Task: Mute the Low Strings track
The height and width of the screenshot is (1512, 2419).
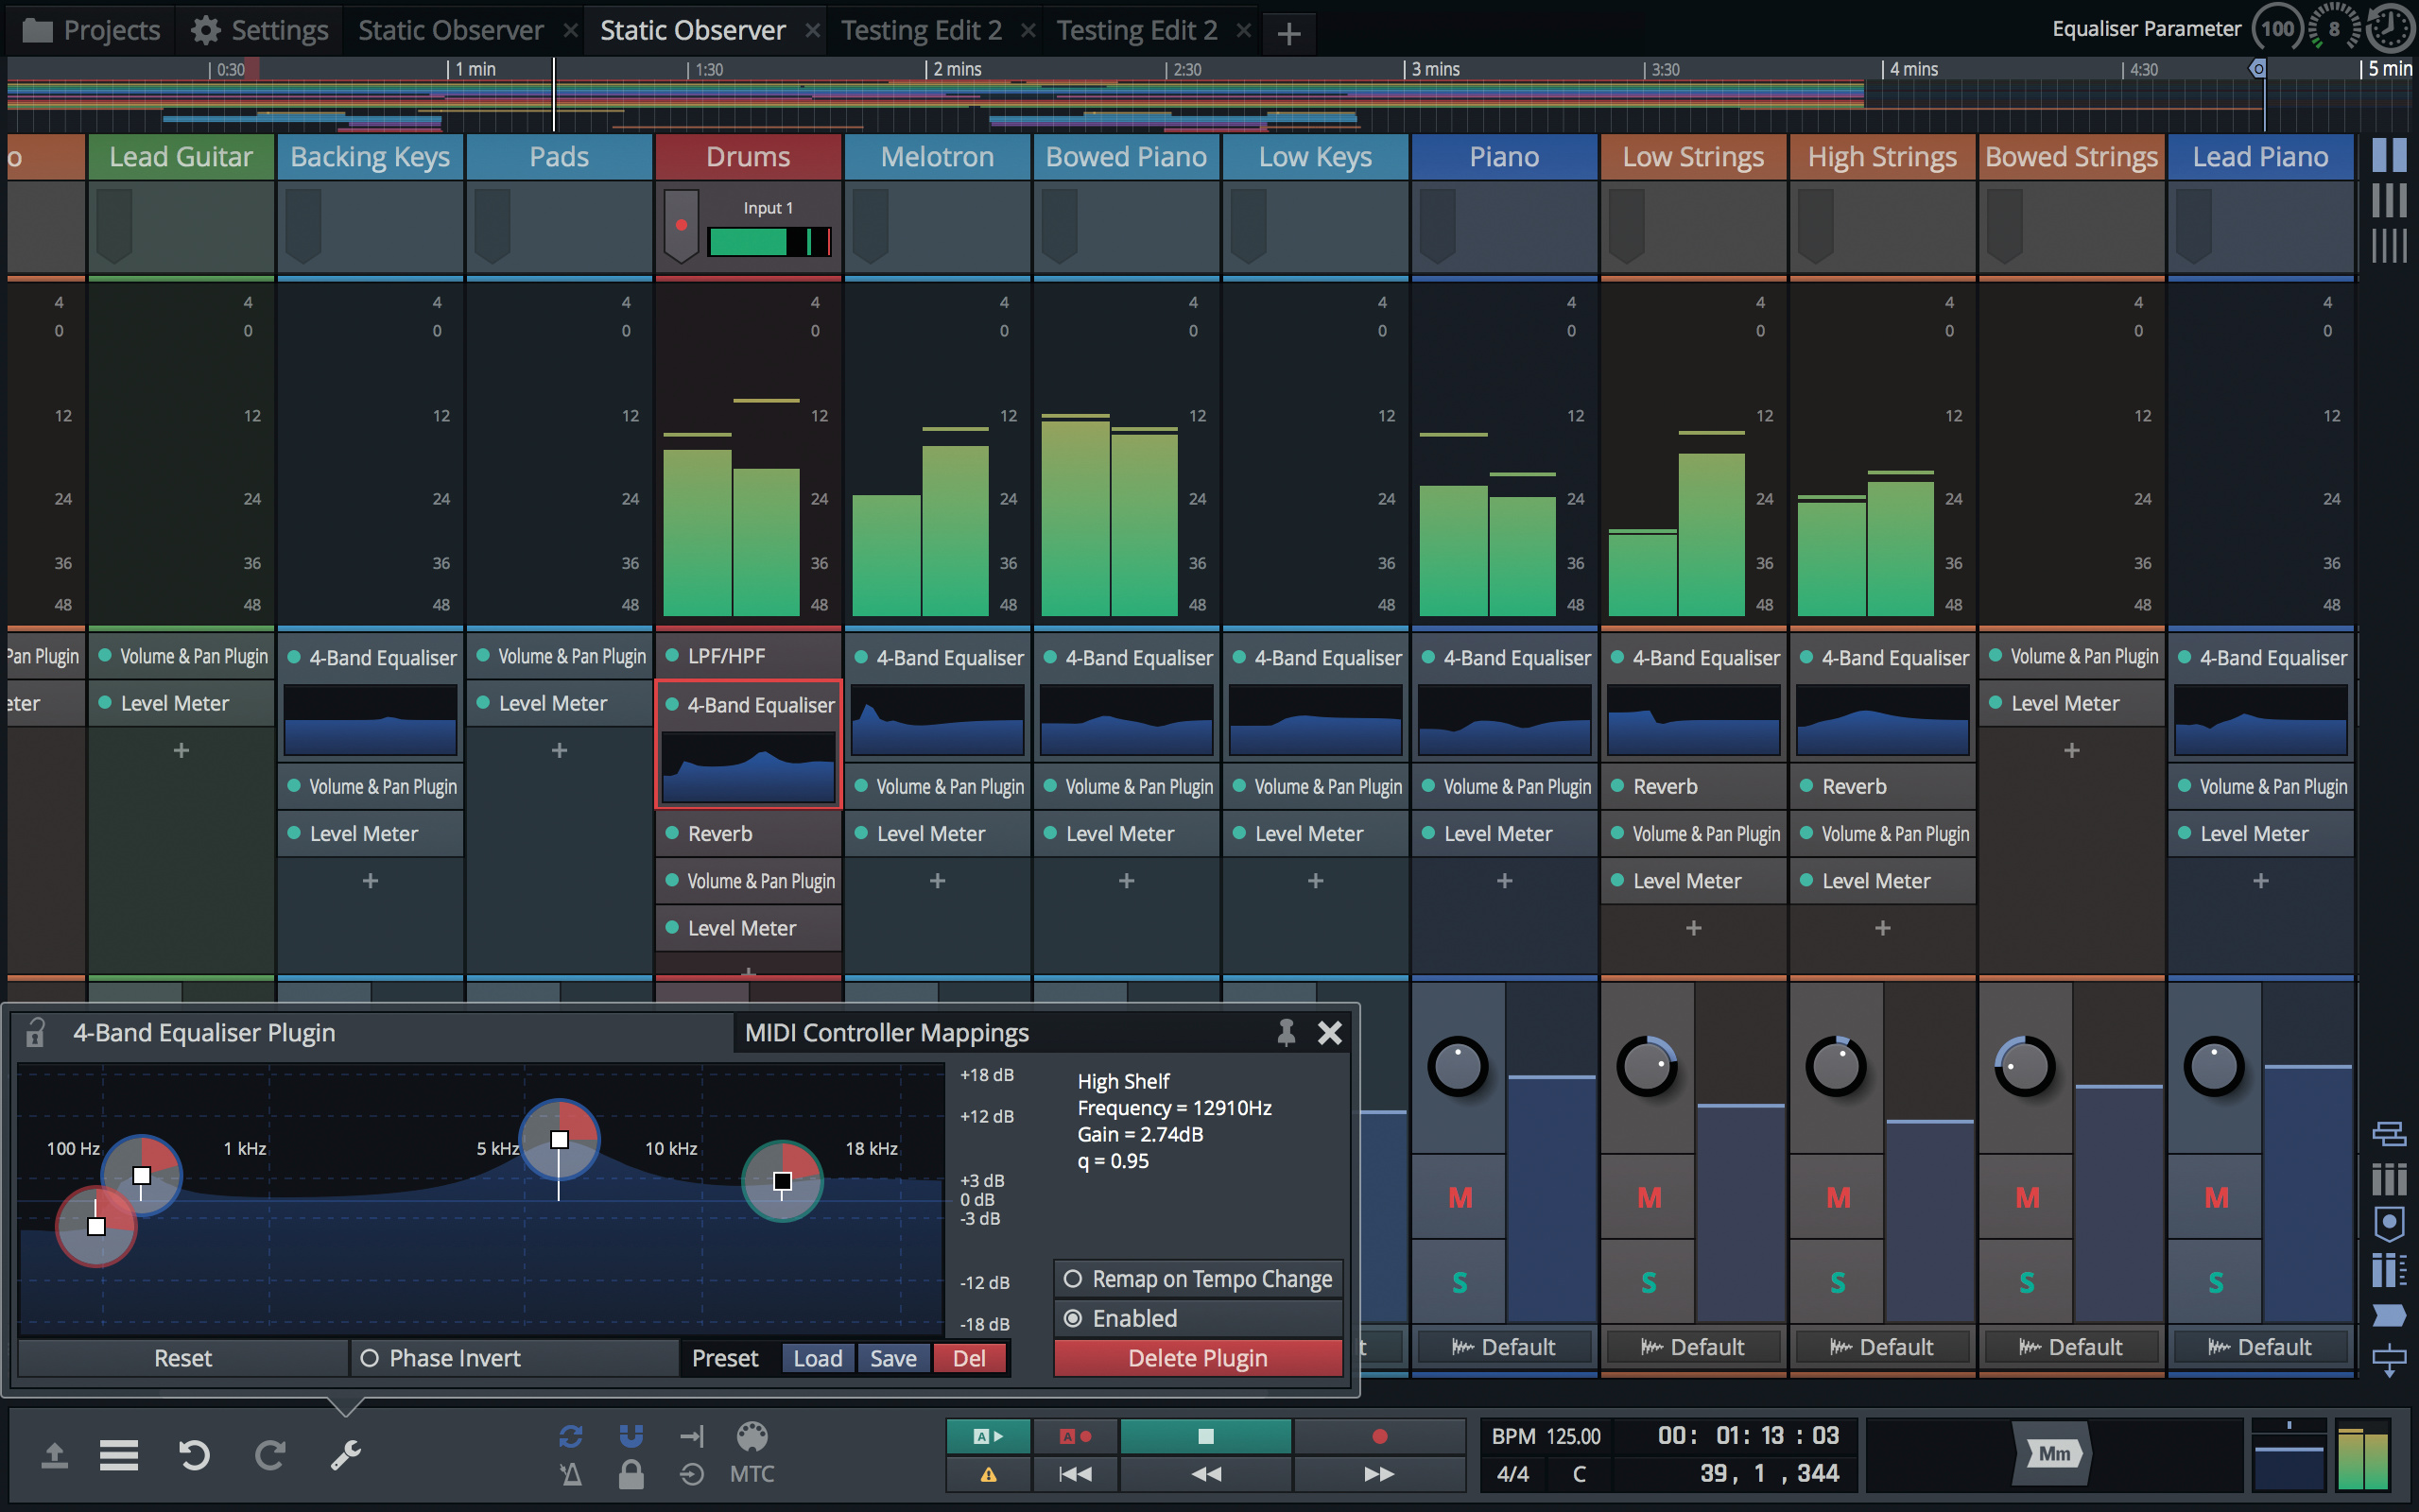Action: (x=1648, y=1197)
